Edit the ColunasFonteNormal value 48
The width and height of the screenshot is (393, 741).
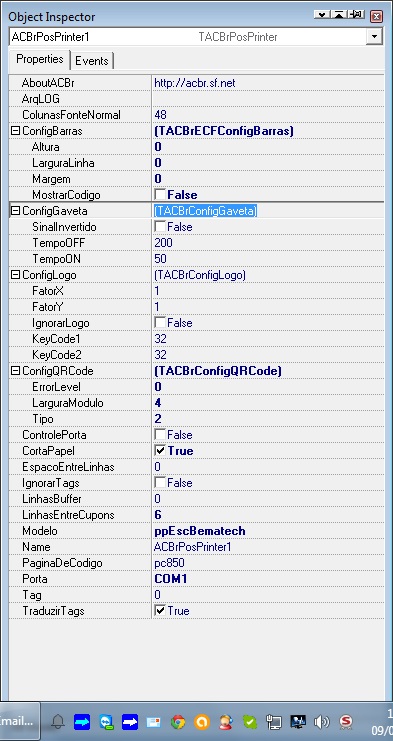160,115
